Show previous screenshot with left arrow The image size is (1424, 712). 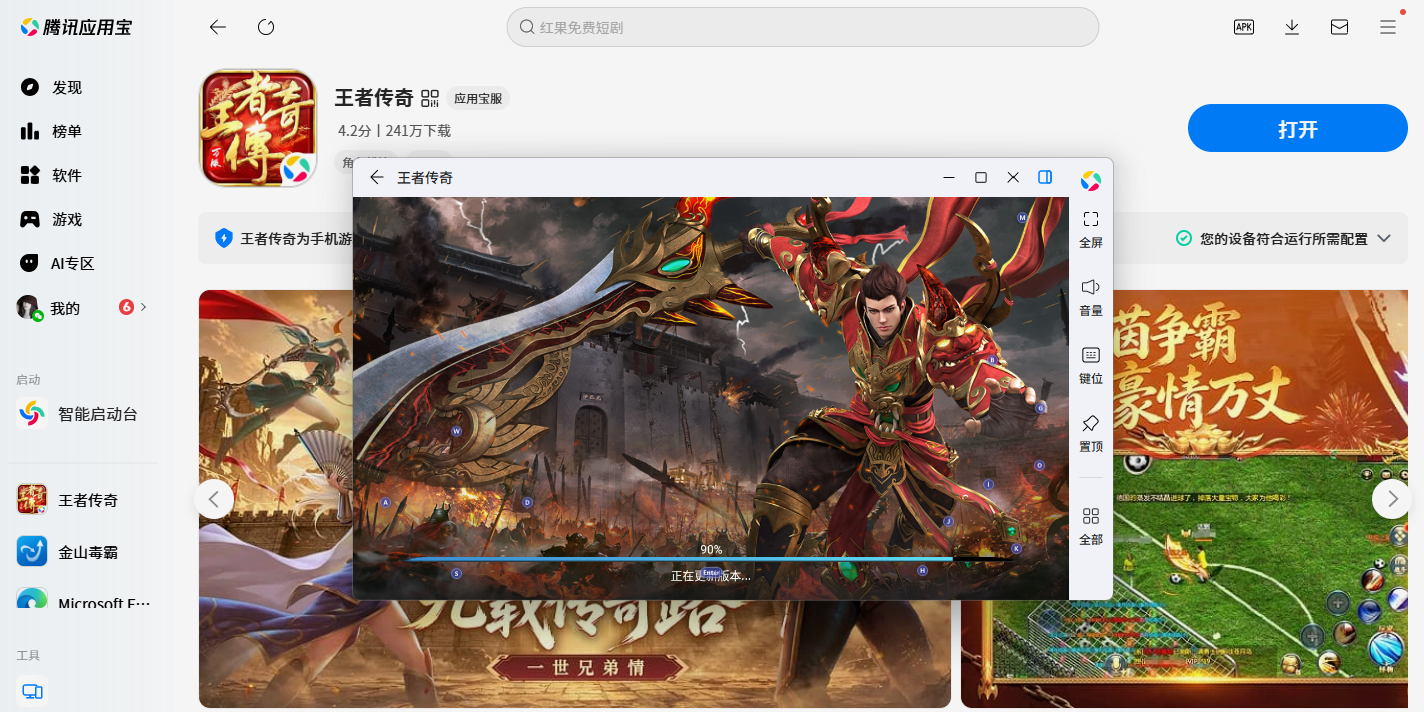click(x=214, y=498)
